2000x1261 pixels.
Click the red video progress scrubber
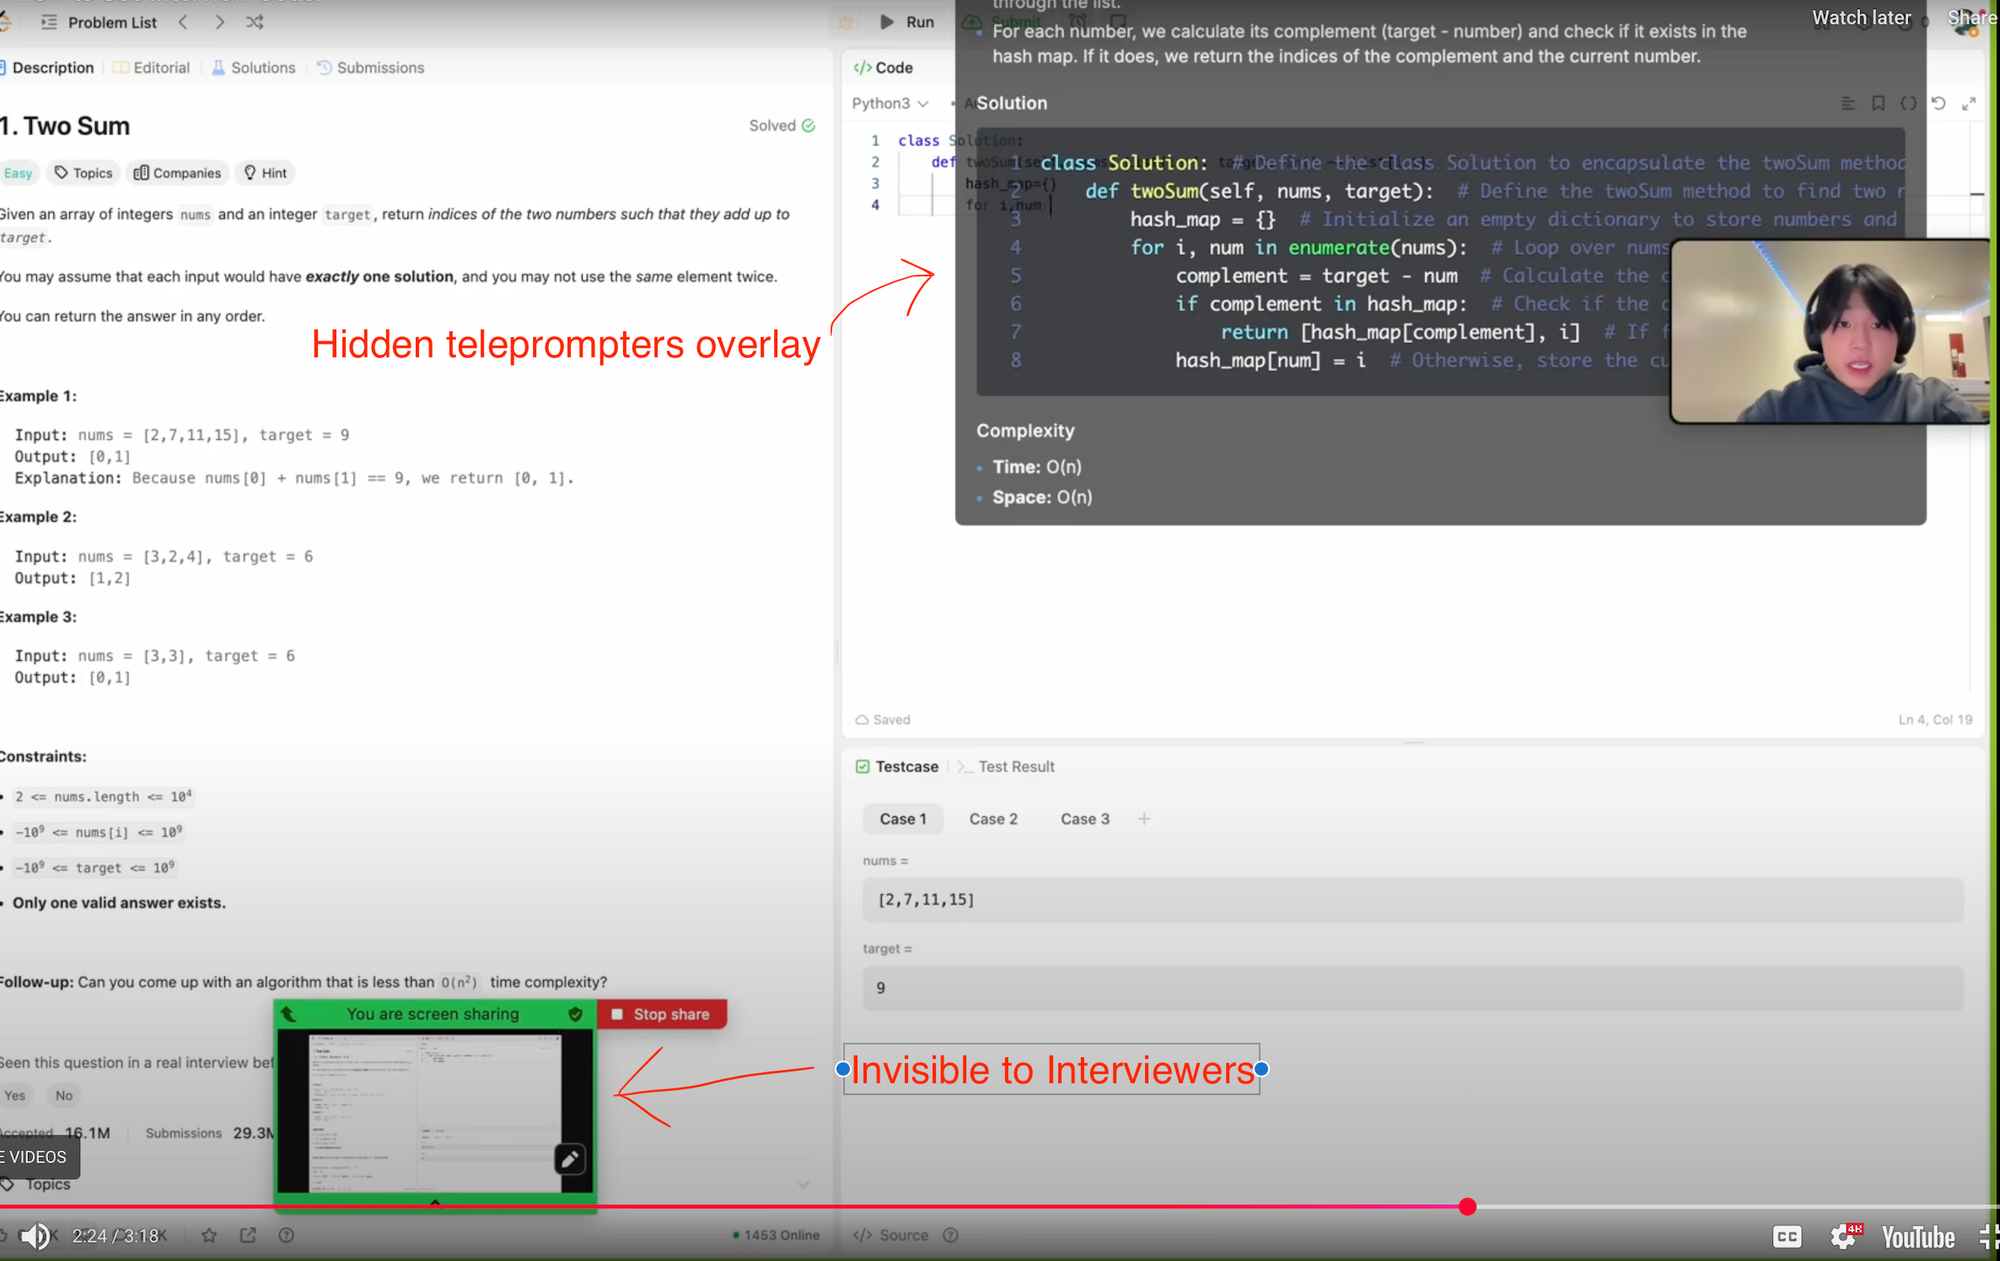click(x=1467, y=1207)
